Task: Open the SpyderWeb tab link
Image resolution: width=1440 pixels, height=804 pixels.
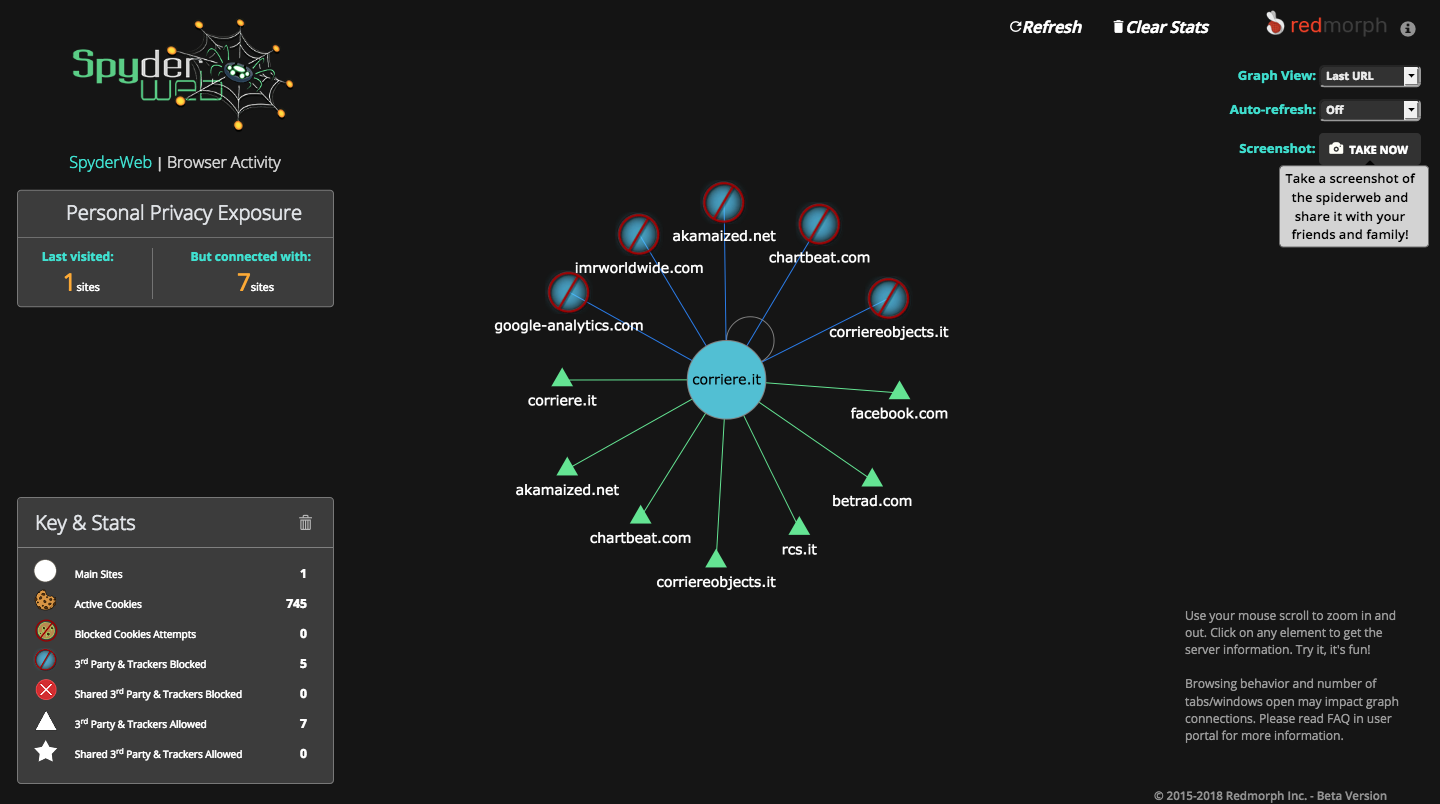Action: (x=110, y=162)
